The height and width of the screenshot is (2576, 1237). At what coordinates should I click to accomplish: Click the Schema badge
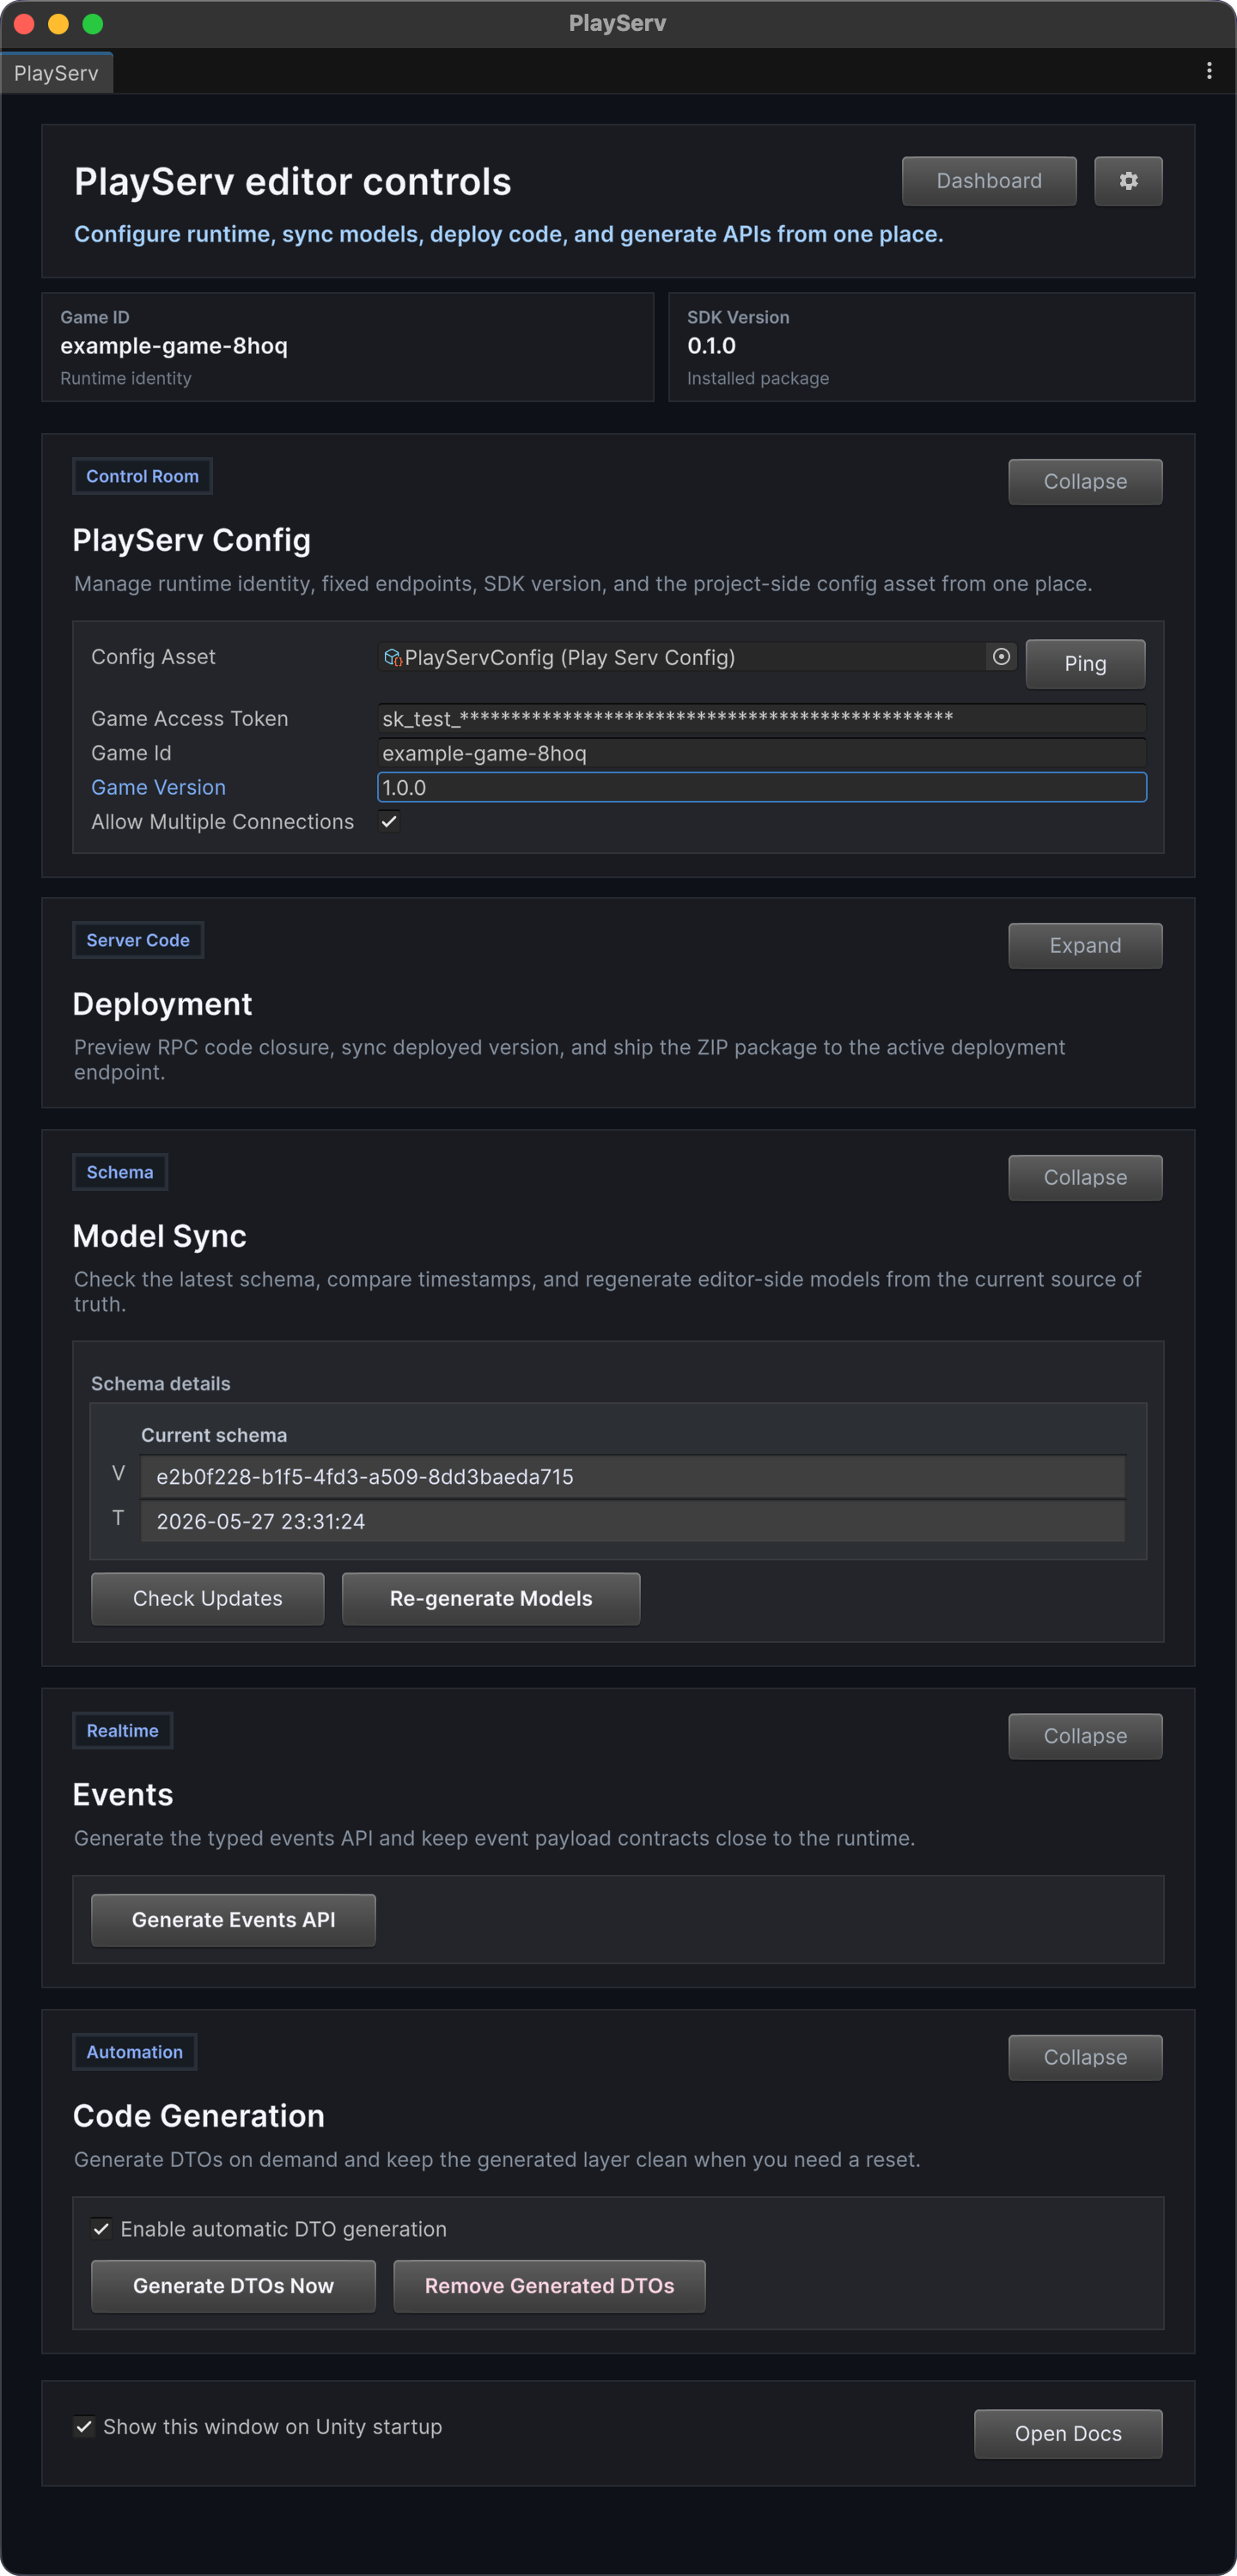pos(120,1172)
